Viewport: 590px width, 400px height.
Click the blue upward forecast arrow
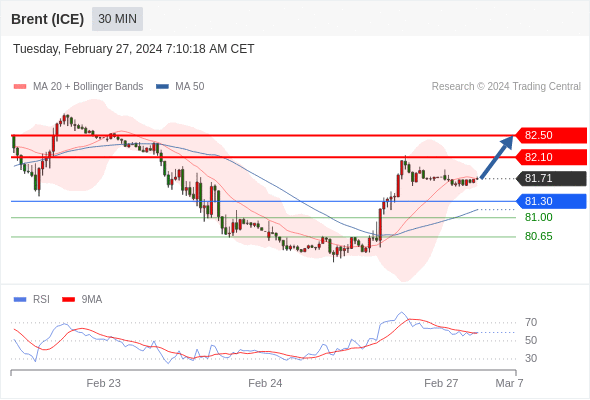(x=497, y=157)
